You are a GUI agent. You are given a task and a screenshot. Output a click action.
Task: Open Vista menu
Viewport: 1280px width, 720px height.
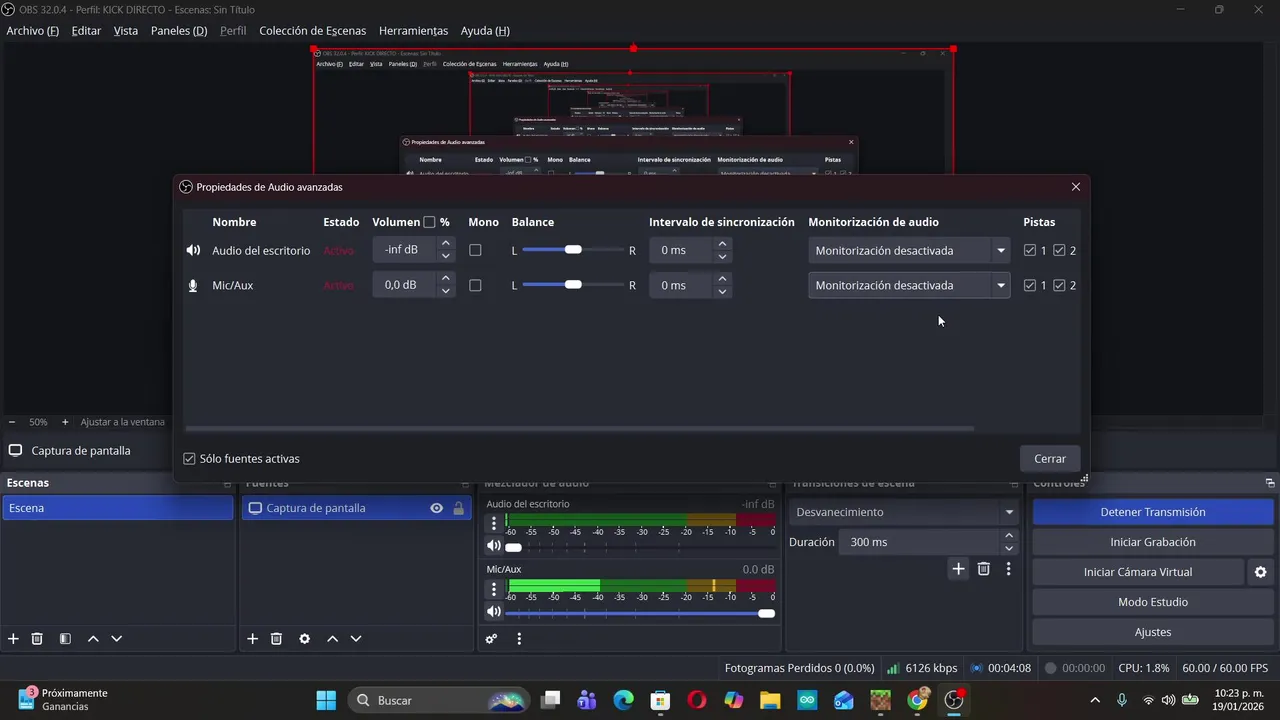pos(126,31)
